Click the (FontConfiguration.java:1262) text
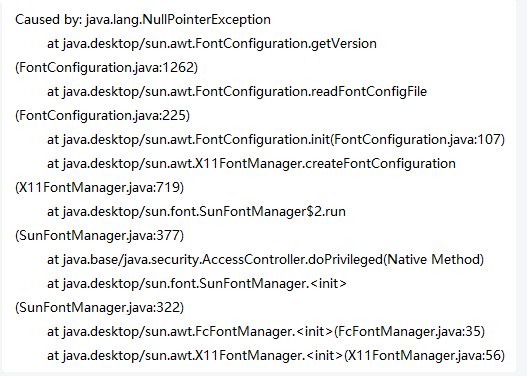Screen dimensions: 527x376 click(x=107, y=68)
